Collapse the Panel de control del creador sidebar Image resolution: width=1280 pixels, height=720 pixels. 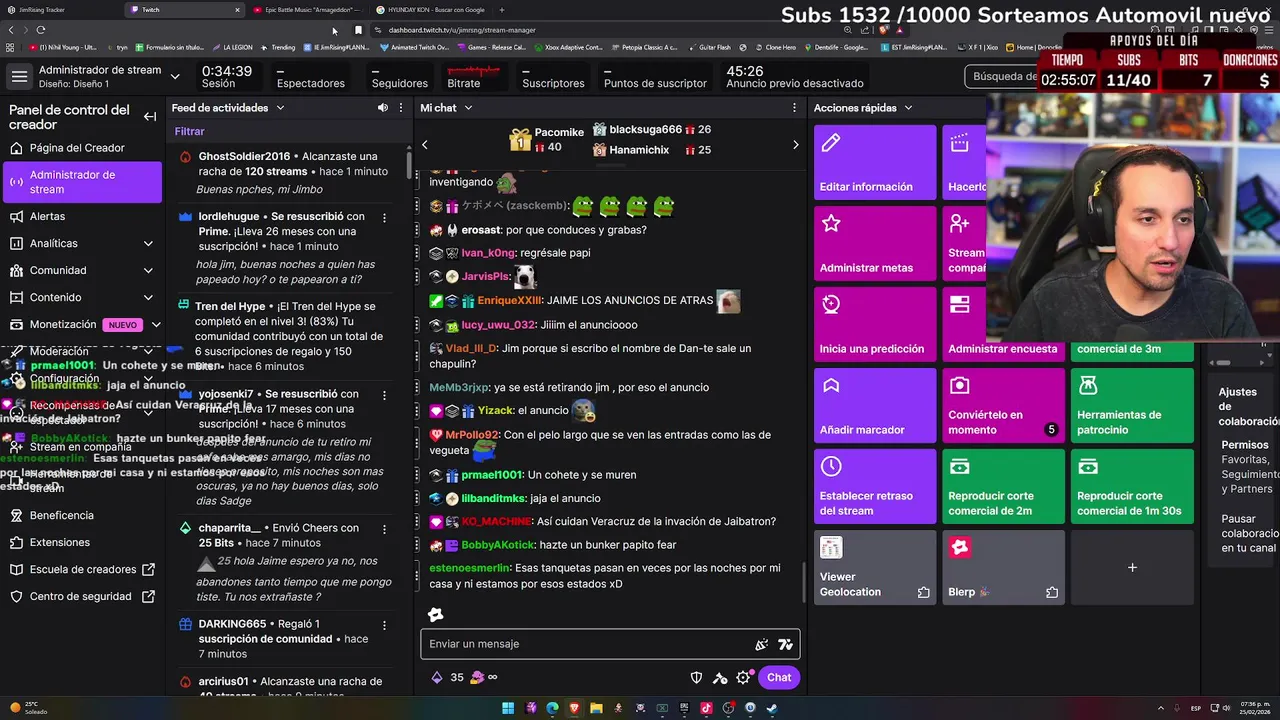pos(150,117)
